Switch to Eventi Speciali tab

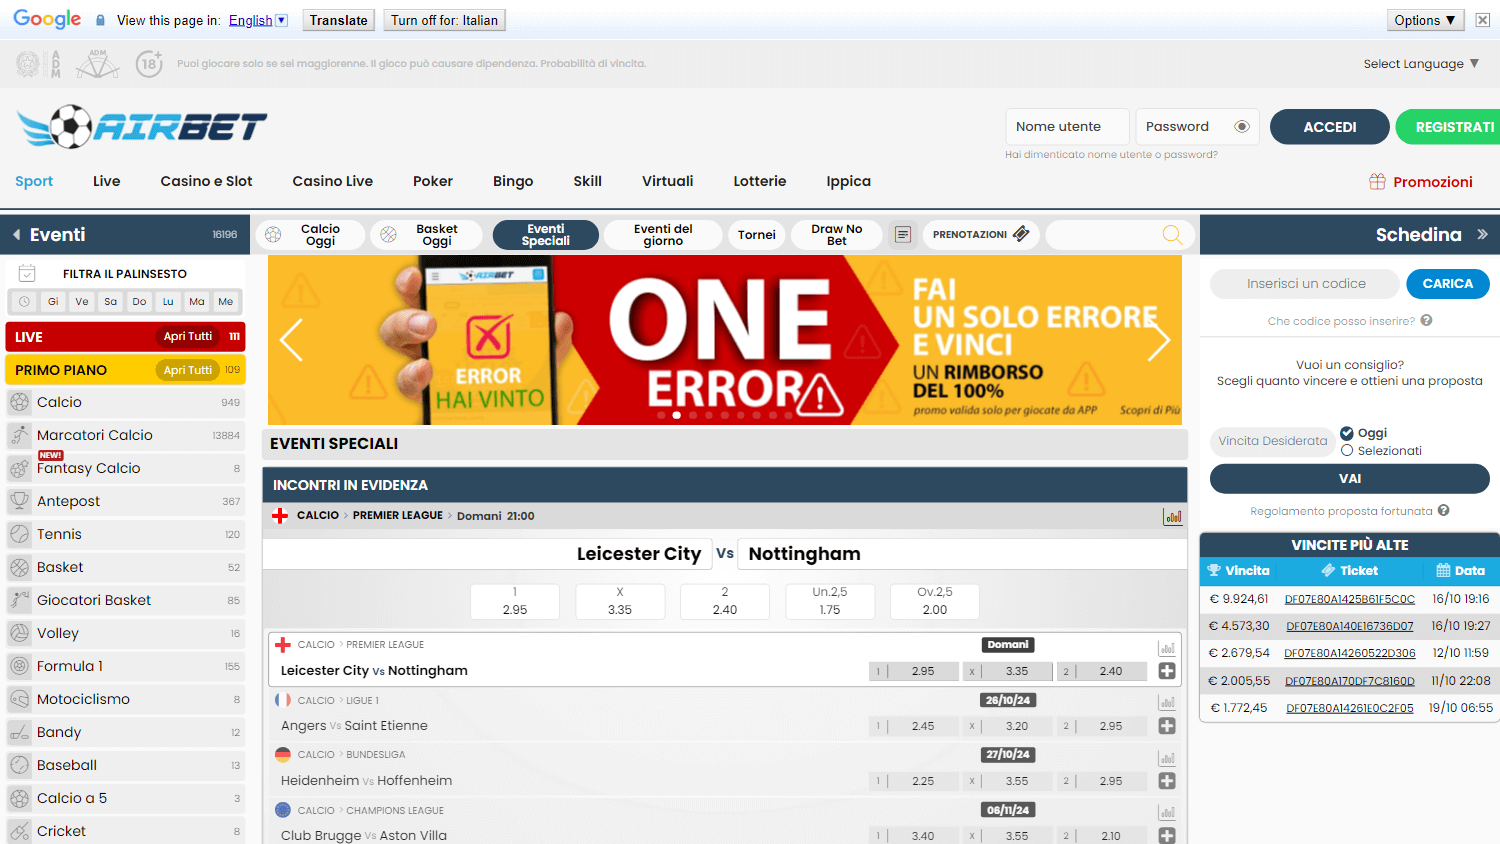[x=546, y=235]
